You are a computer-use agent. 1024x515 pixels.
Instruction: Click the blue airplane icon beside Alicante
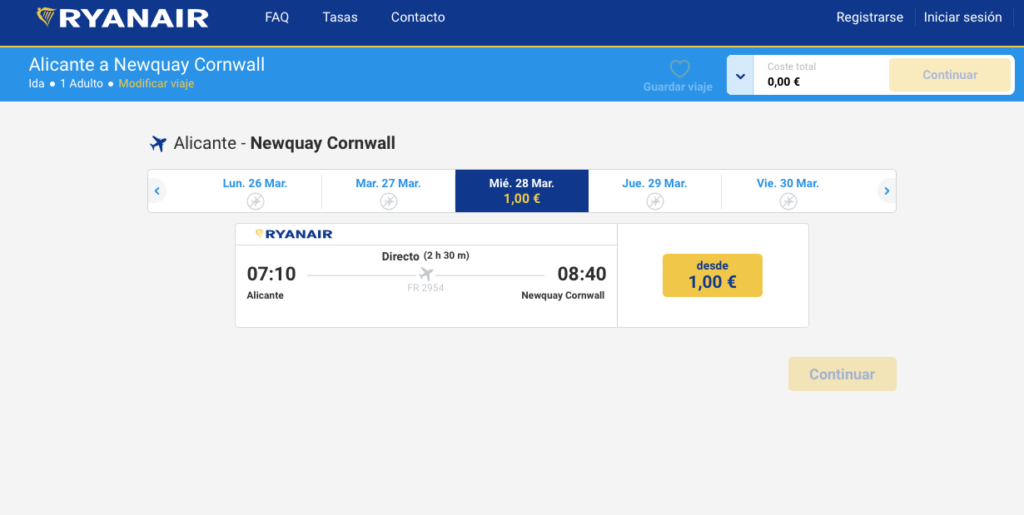click(158, 144)
